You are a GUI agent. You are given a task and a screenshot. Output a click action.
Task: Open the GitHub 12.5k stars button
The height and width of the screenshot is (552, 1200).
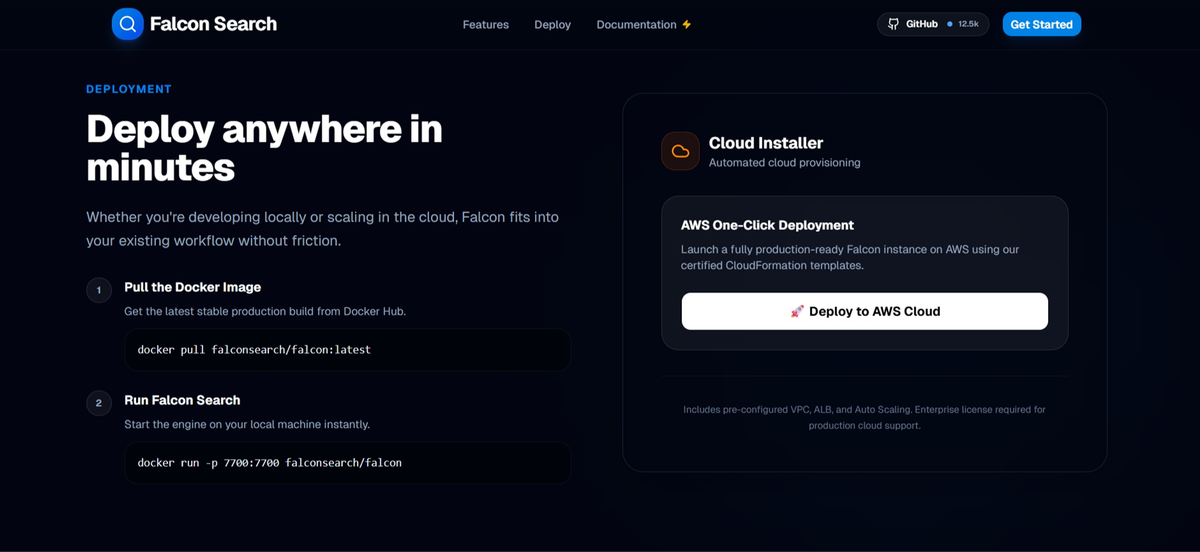point(933,24)
